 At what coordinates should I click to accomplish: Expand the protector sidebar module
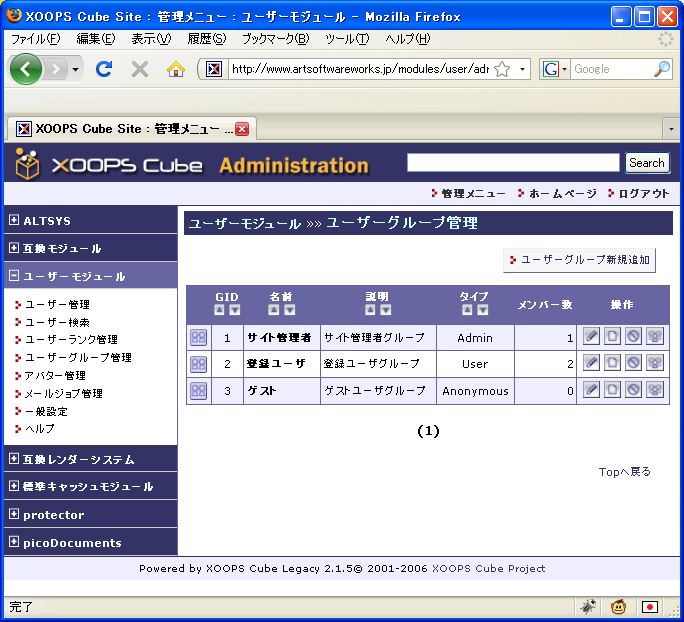point(13,515)
